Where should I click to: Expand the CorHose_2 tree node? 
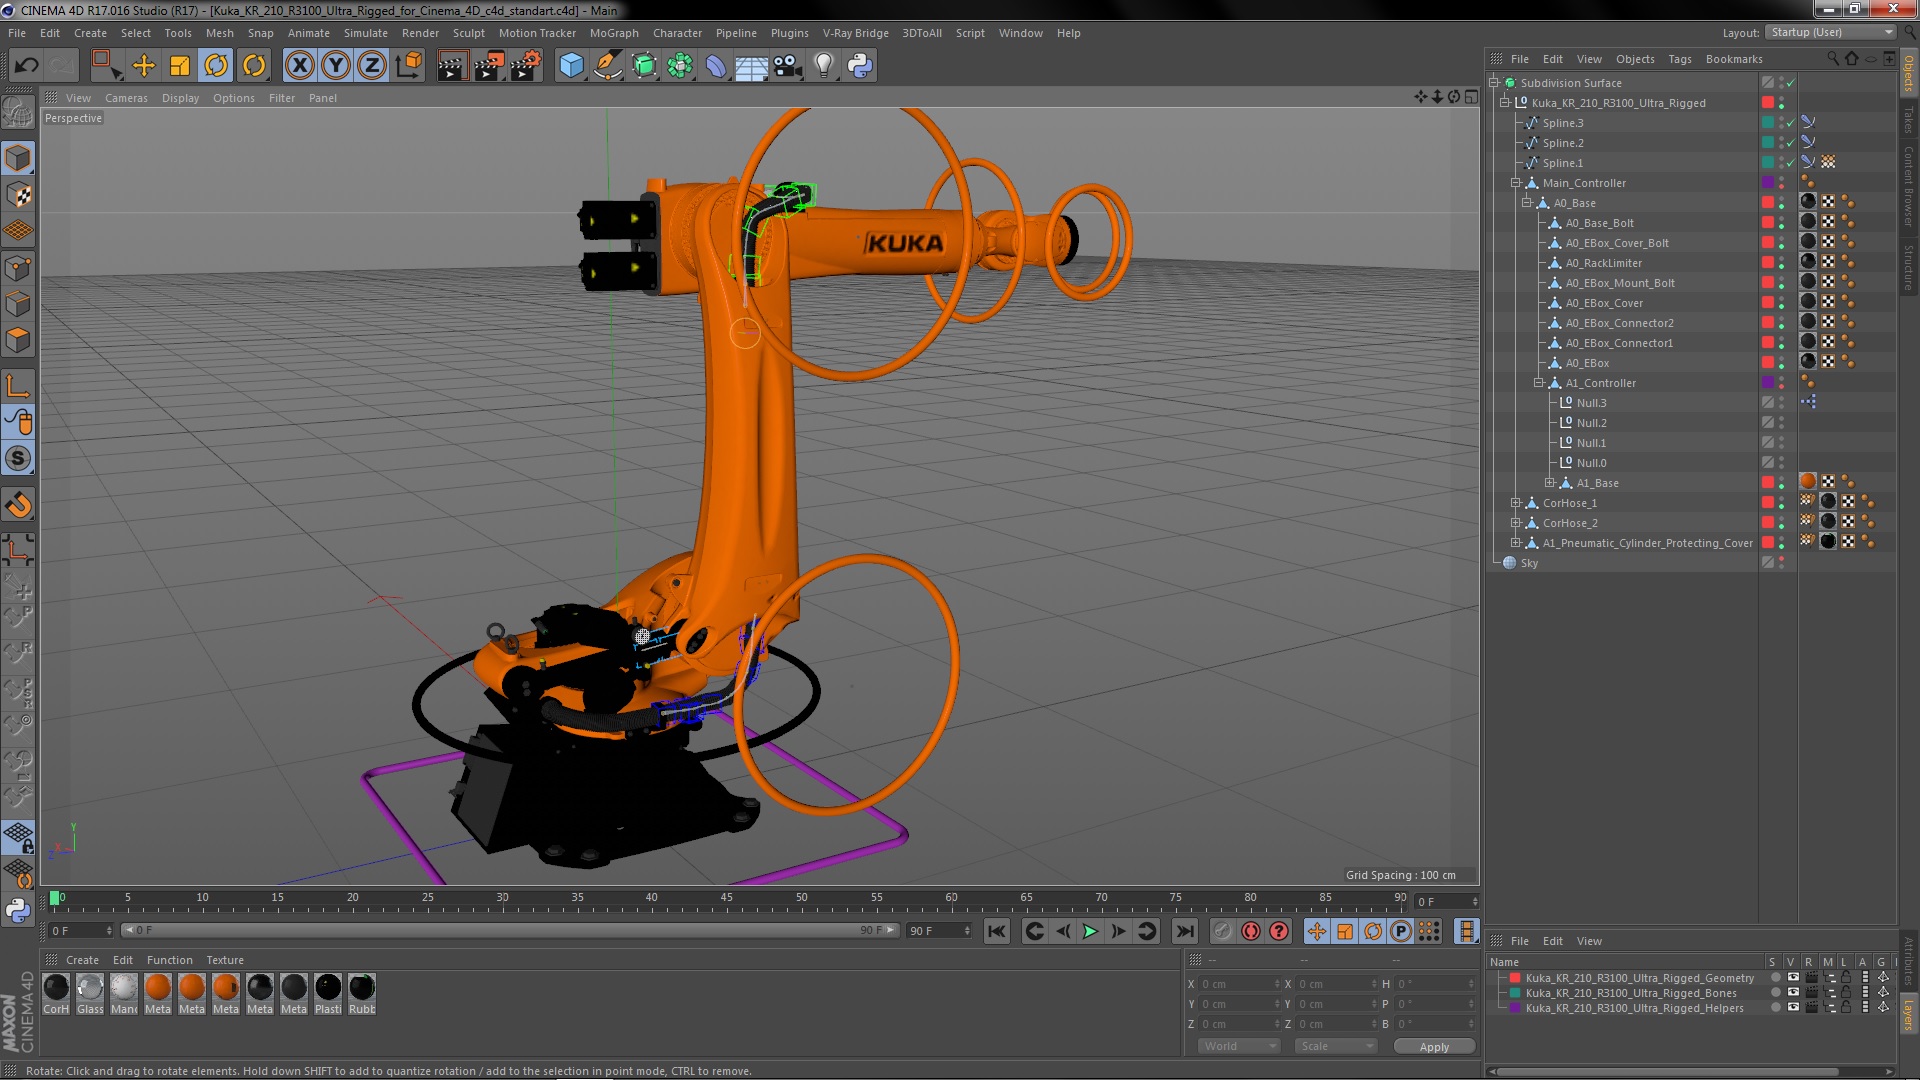tap(1516, 523)
